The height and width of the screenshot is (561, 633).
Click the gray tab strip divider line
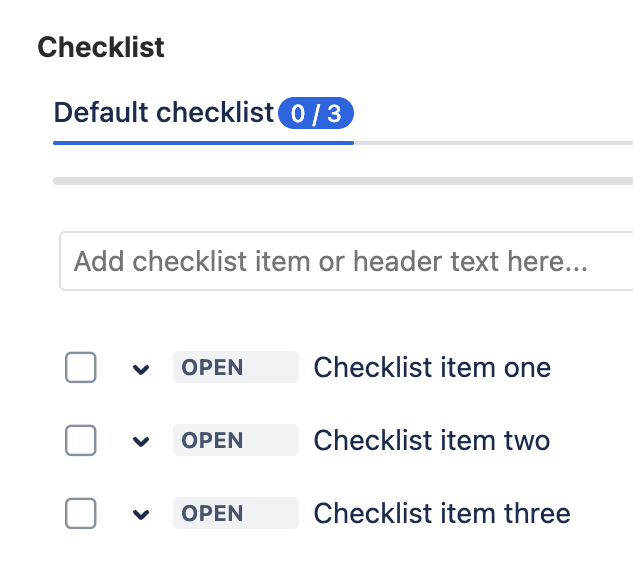click(492, 143)
